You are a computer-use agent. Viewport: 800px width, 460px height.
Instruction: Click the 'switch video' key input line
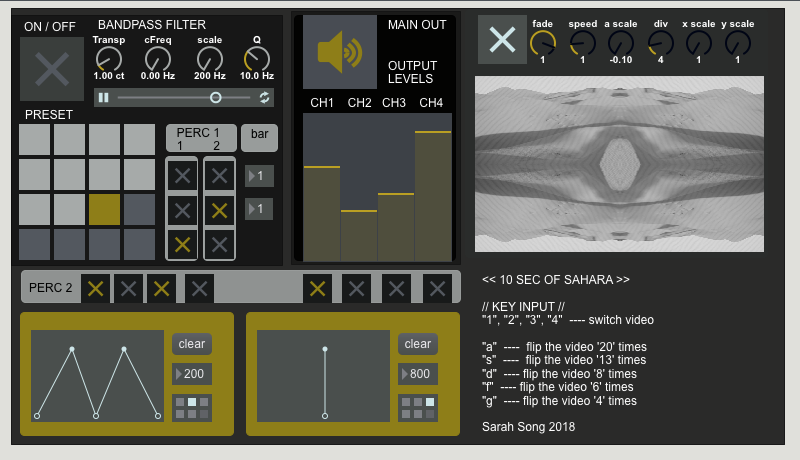point(568,320)
